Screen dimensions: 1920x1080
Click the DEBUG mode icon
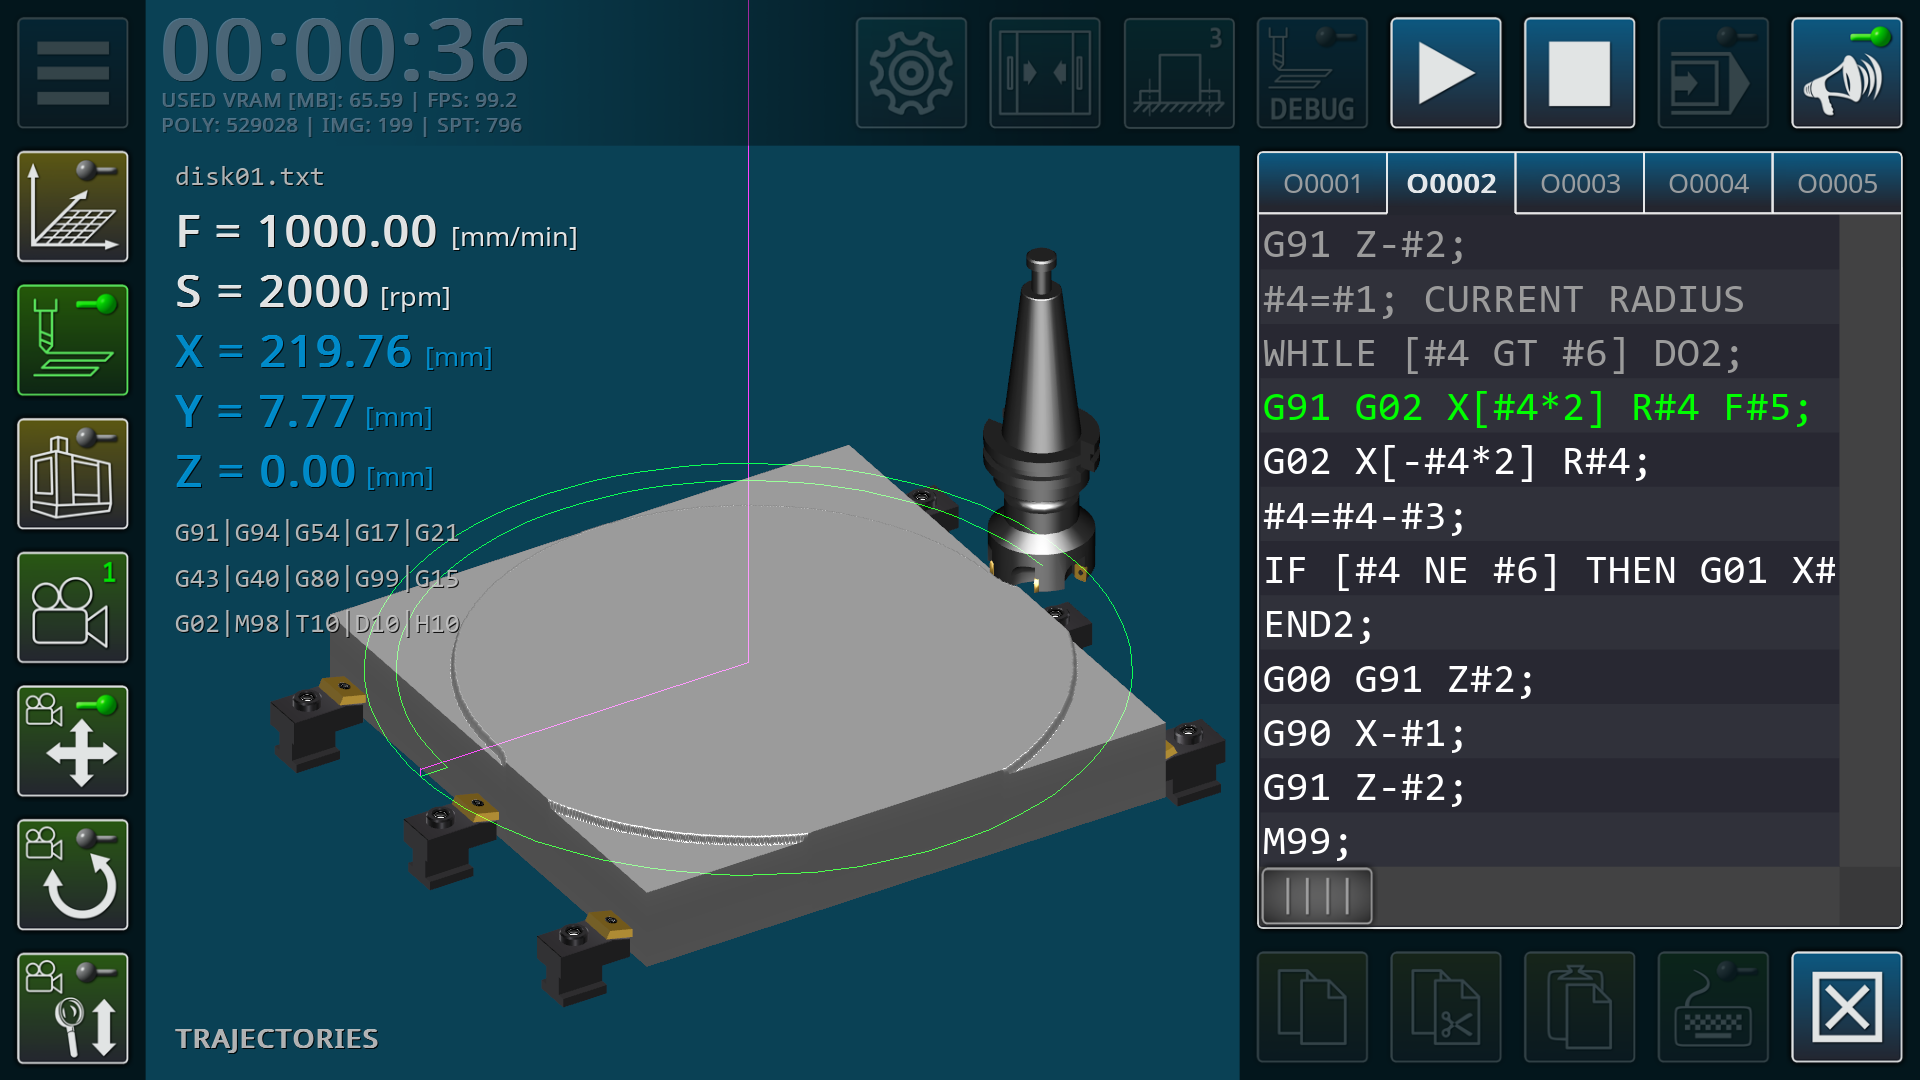click(1311, 72)
